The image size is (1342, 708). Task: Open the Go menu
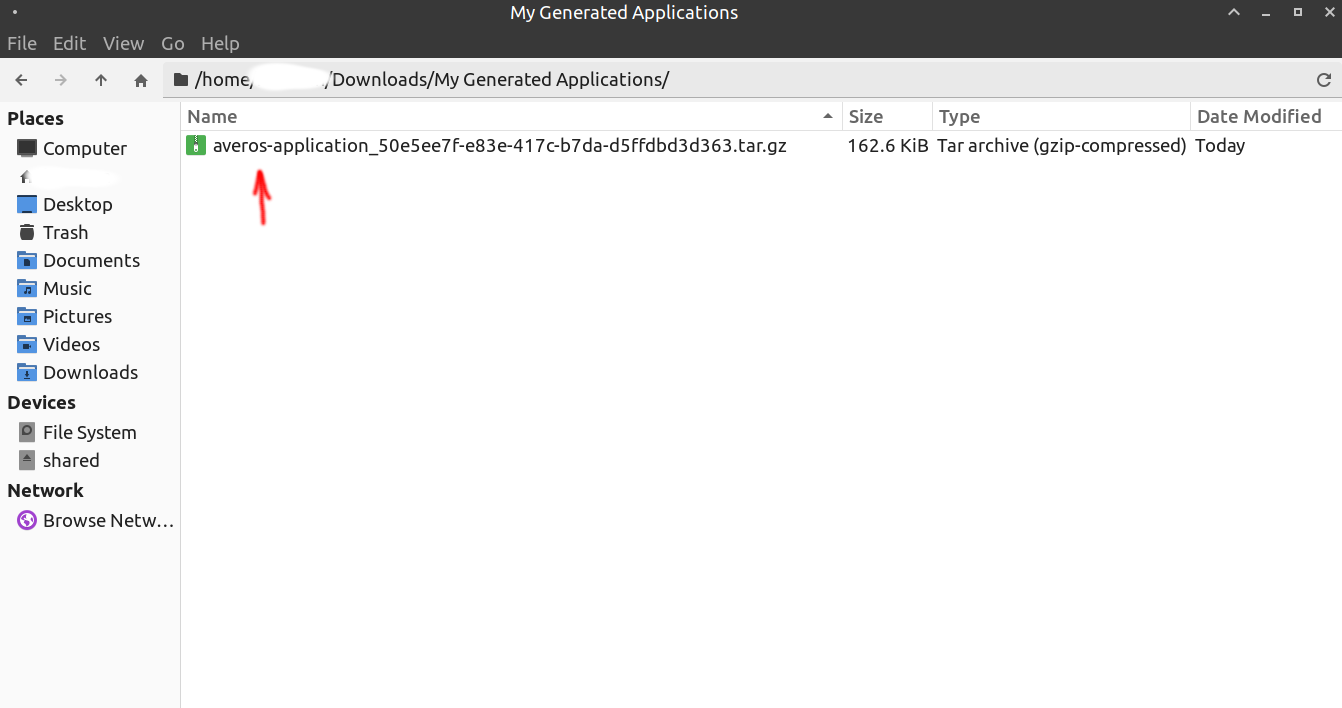pos(173,43)
